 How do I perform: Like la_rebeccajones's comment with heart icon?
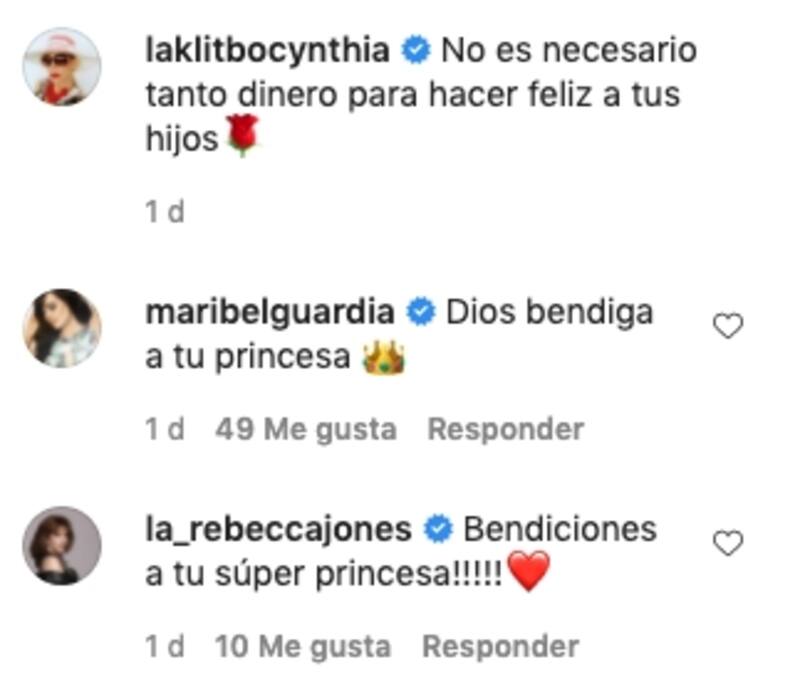(728, 543)
